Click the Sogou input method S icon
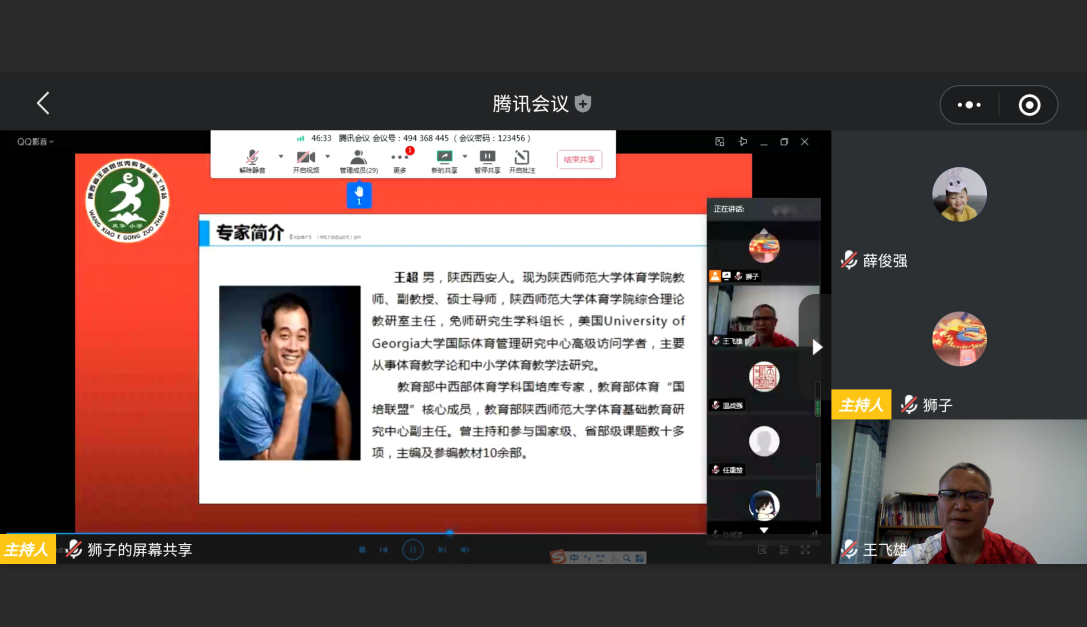The width and height of the screenshot is (1087, 627). (x=559, y=557)
